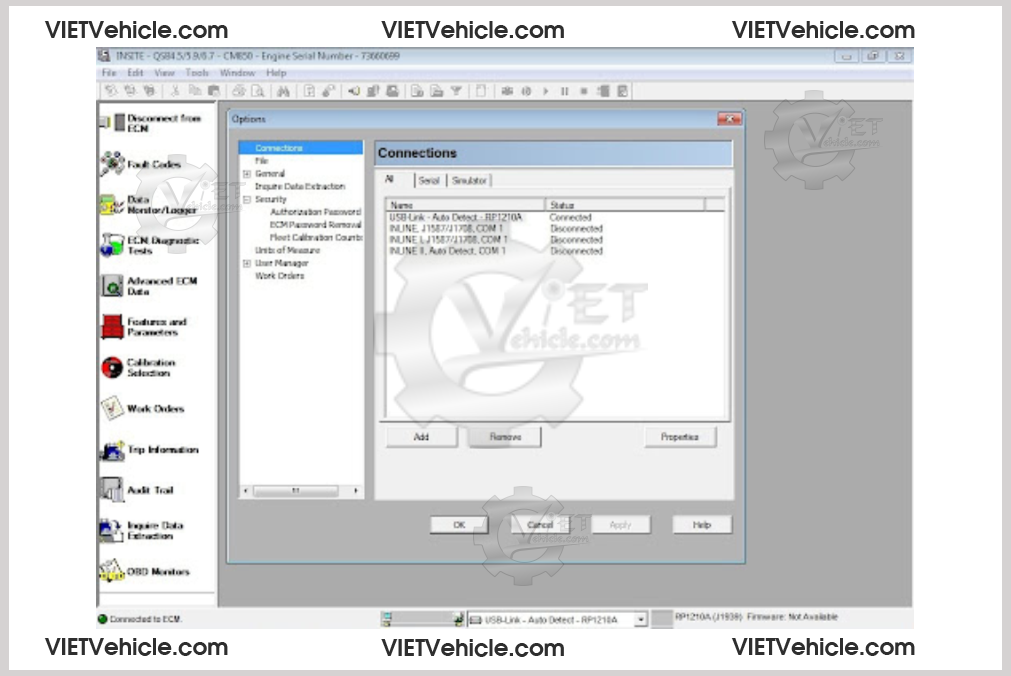This screenshot has width=1011, height=676.
Task: Expand the User Manager tree node
Action: click(246, 263)
